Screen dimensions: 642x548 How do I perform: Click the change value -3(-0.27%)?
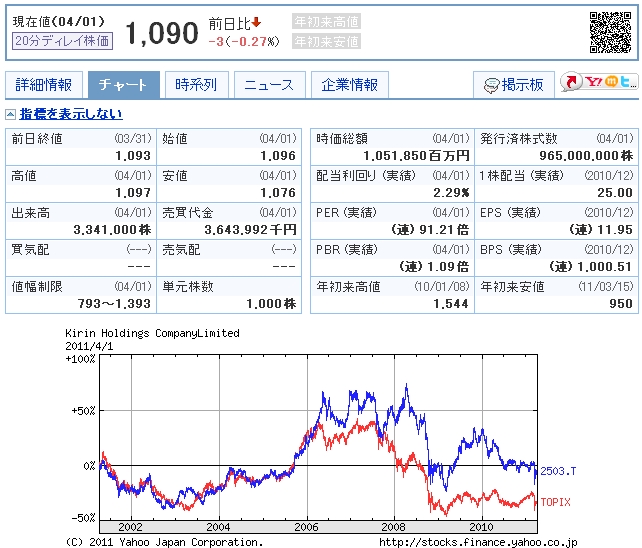tap(244, 42)
